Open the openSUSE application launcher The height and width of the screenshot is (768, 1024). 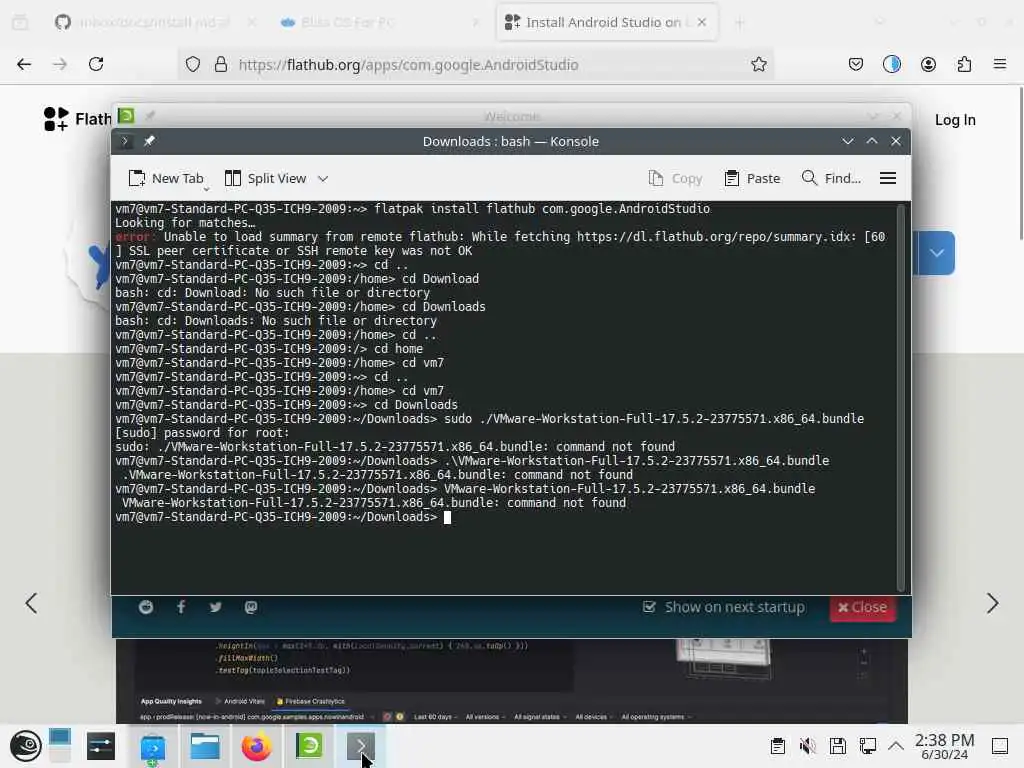pyautogui.click(x=25, y=746)
